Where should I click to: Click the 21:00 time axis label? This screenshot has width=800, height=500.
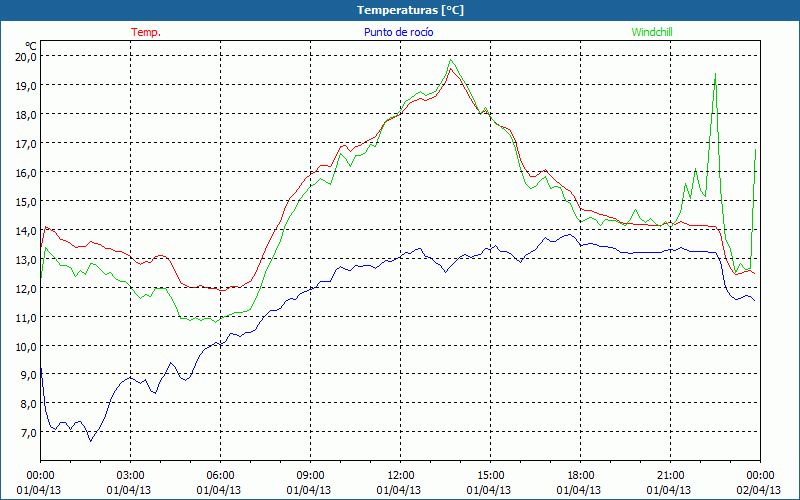(670, 475)
